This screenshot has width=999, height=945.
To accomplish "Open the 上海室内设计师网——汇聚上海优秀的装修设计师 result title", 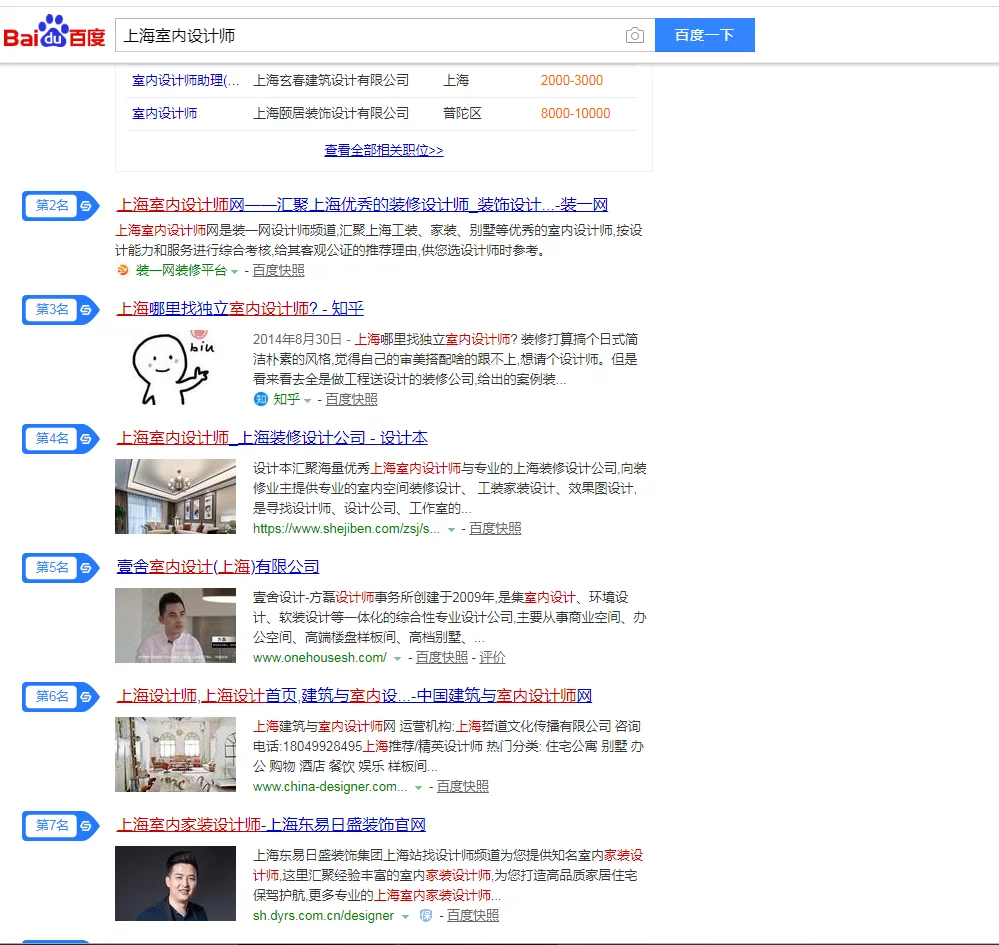I will (362, 205).
